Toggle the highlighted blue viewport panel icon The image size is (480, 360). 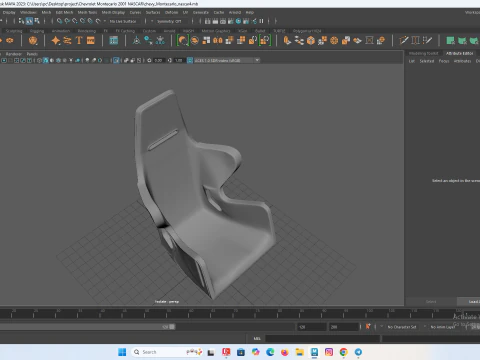(x=116, y=60)
